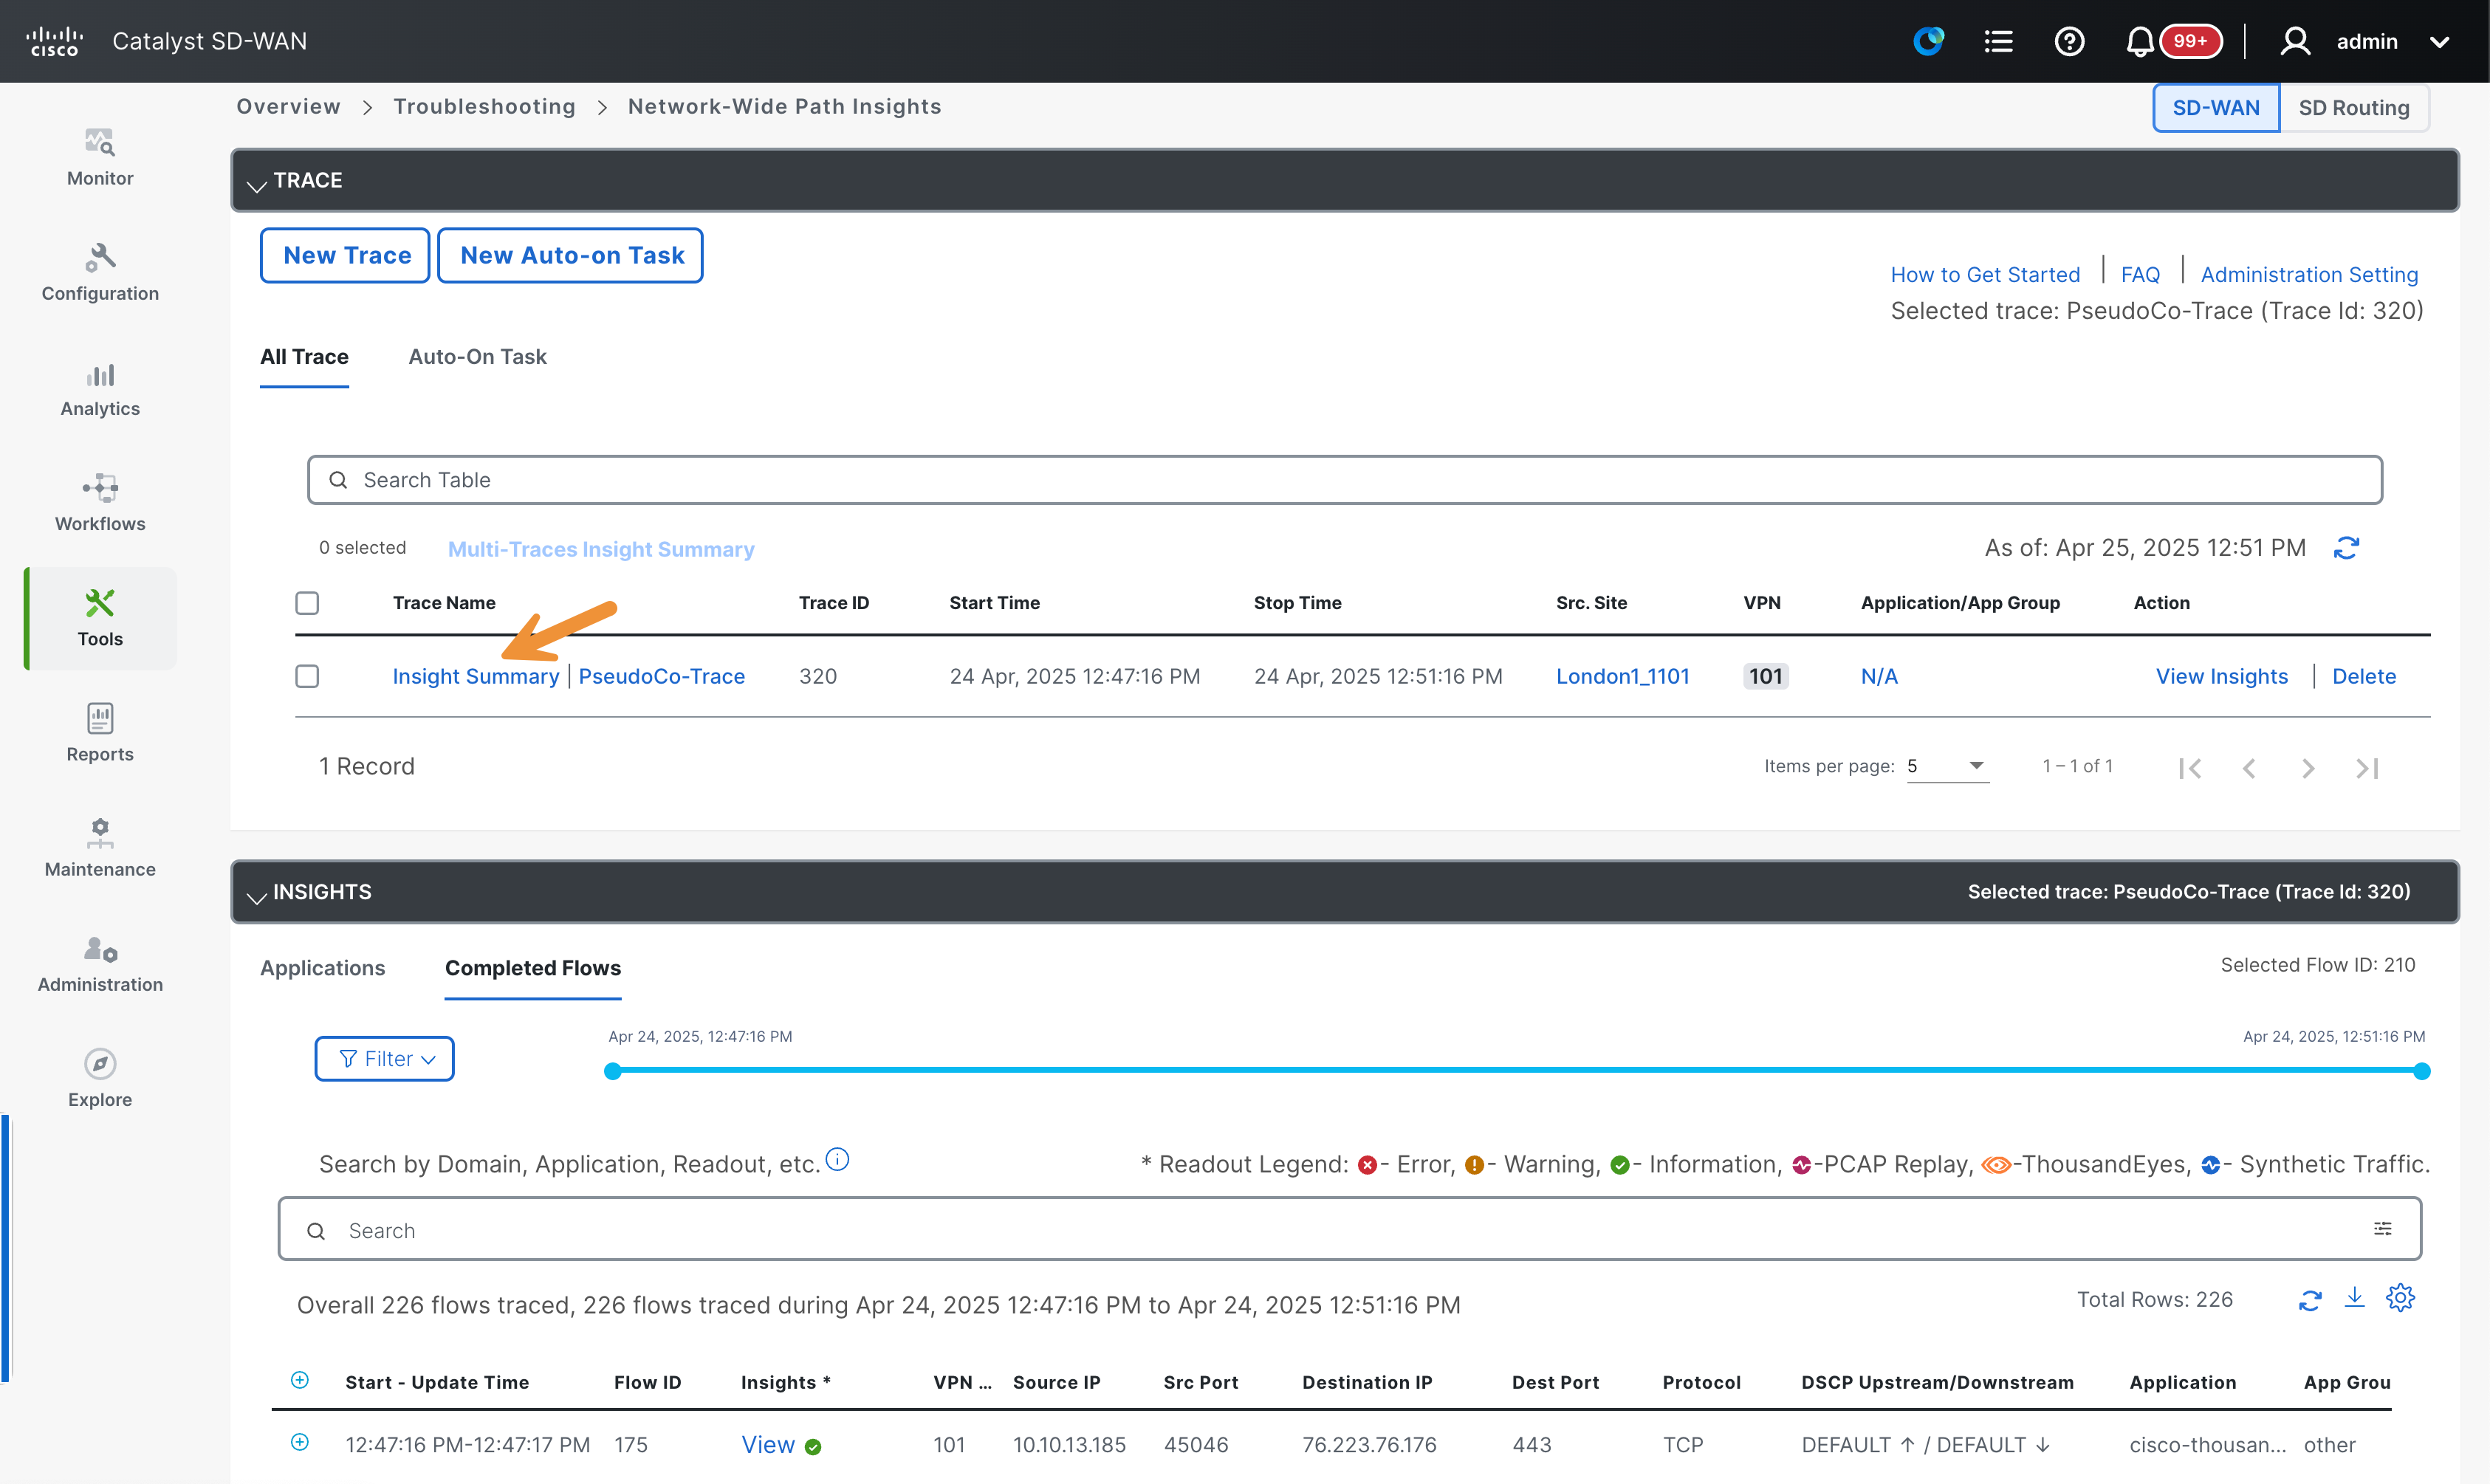This screenshot has width=2490, height=1484.
Task: Open the Items per page dropdown
Action: [x=1947, y=766]
